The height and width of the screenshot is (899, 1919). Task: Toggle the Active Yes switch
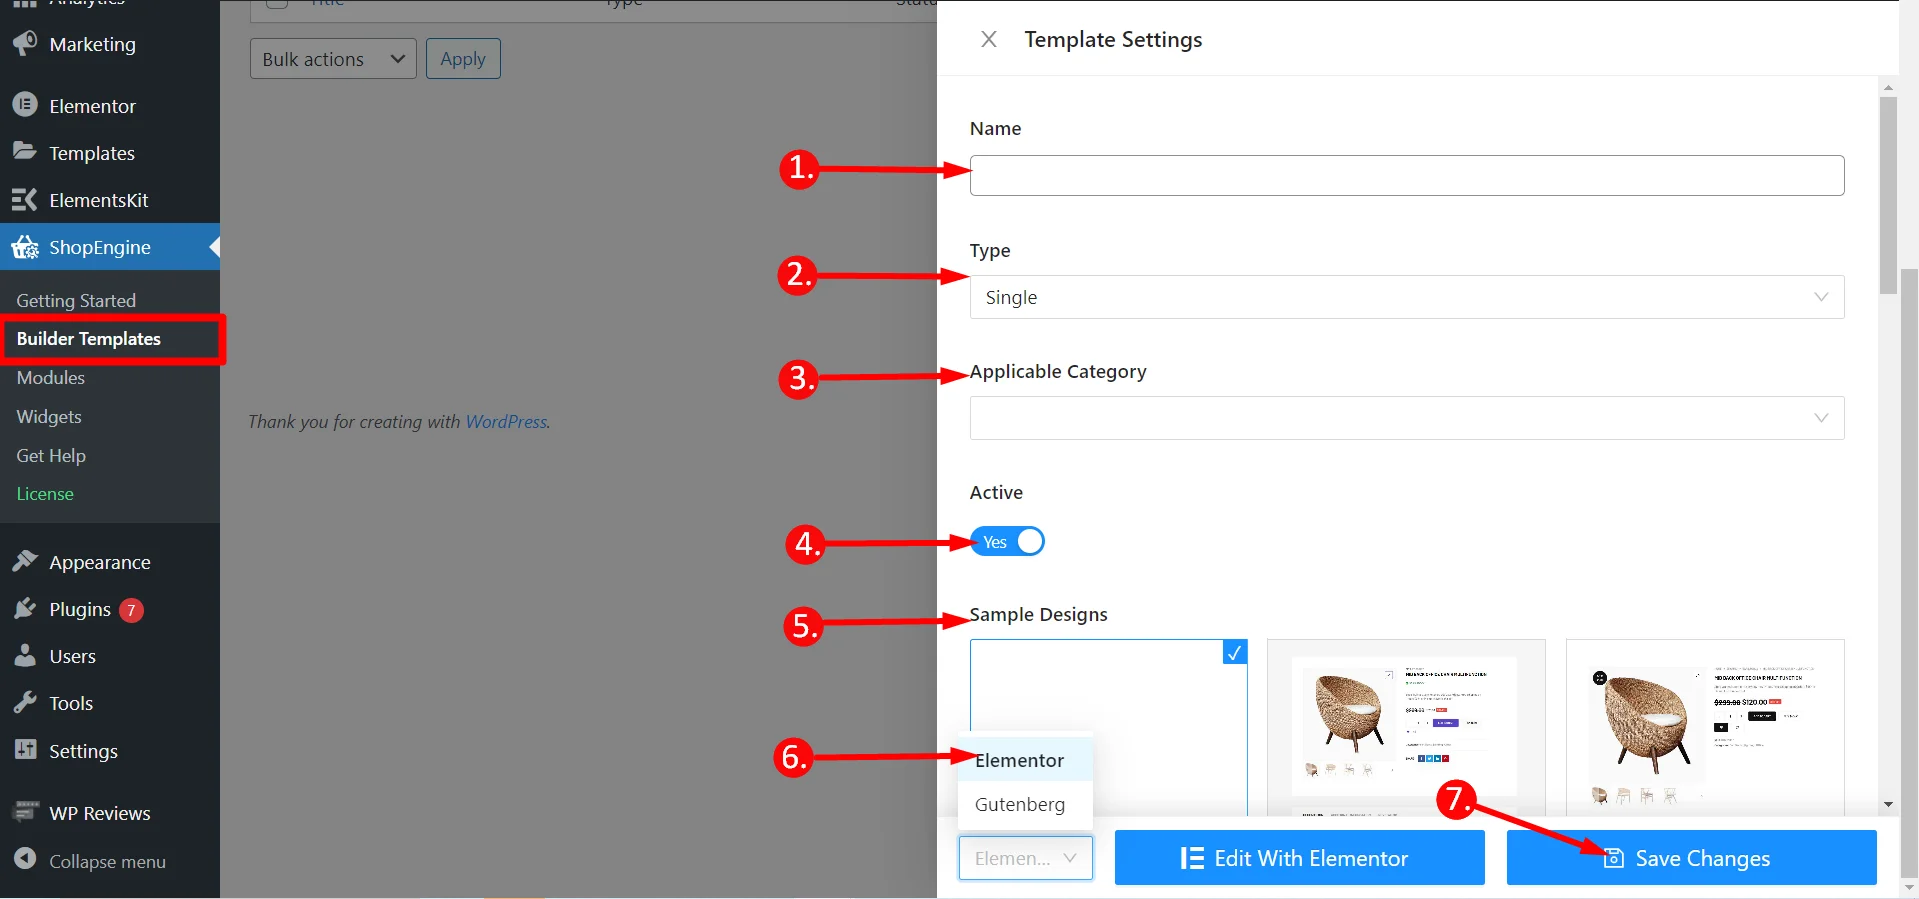pyautogui.click(x=1007, y=541)
